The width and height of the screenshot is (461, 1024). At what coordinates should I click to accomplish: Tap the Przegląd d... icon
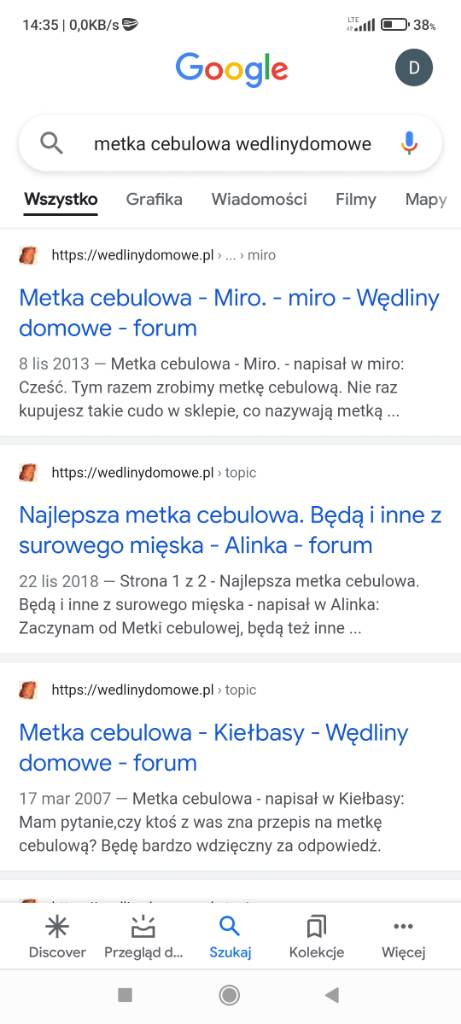point(143,926)
